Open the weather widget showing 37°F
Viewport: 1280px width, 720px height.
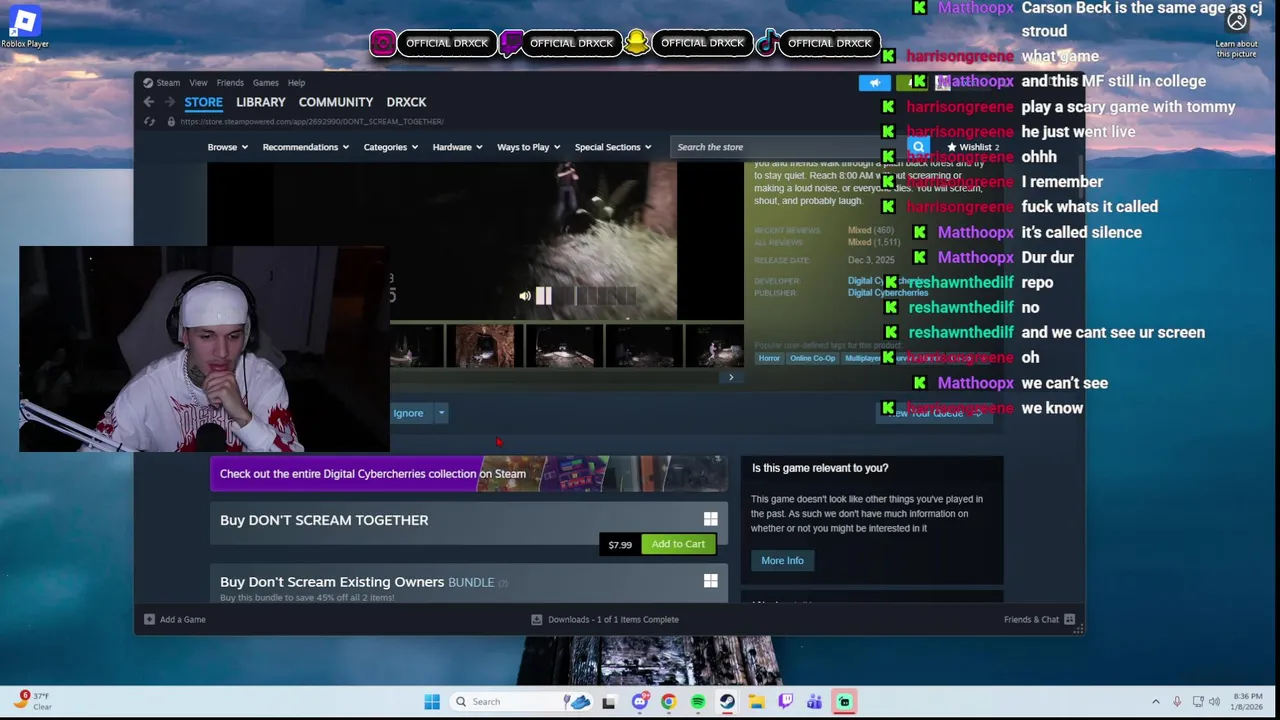tap(34, 701)
